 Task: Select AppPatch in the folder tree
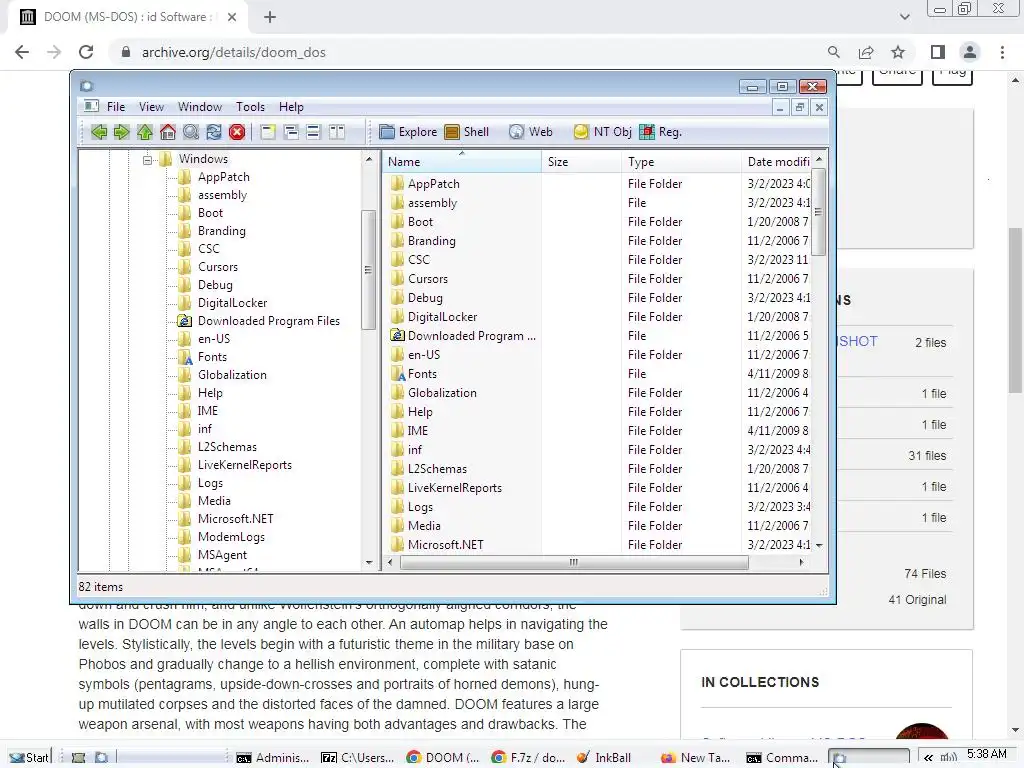tap(223, 177)
